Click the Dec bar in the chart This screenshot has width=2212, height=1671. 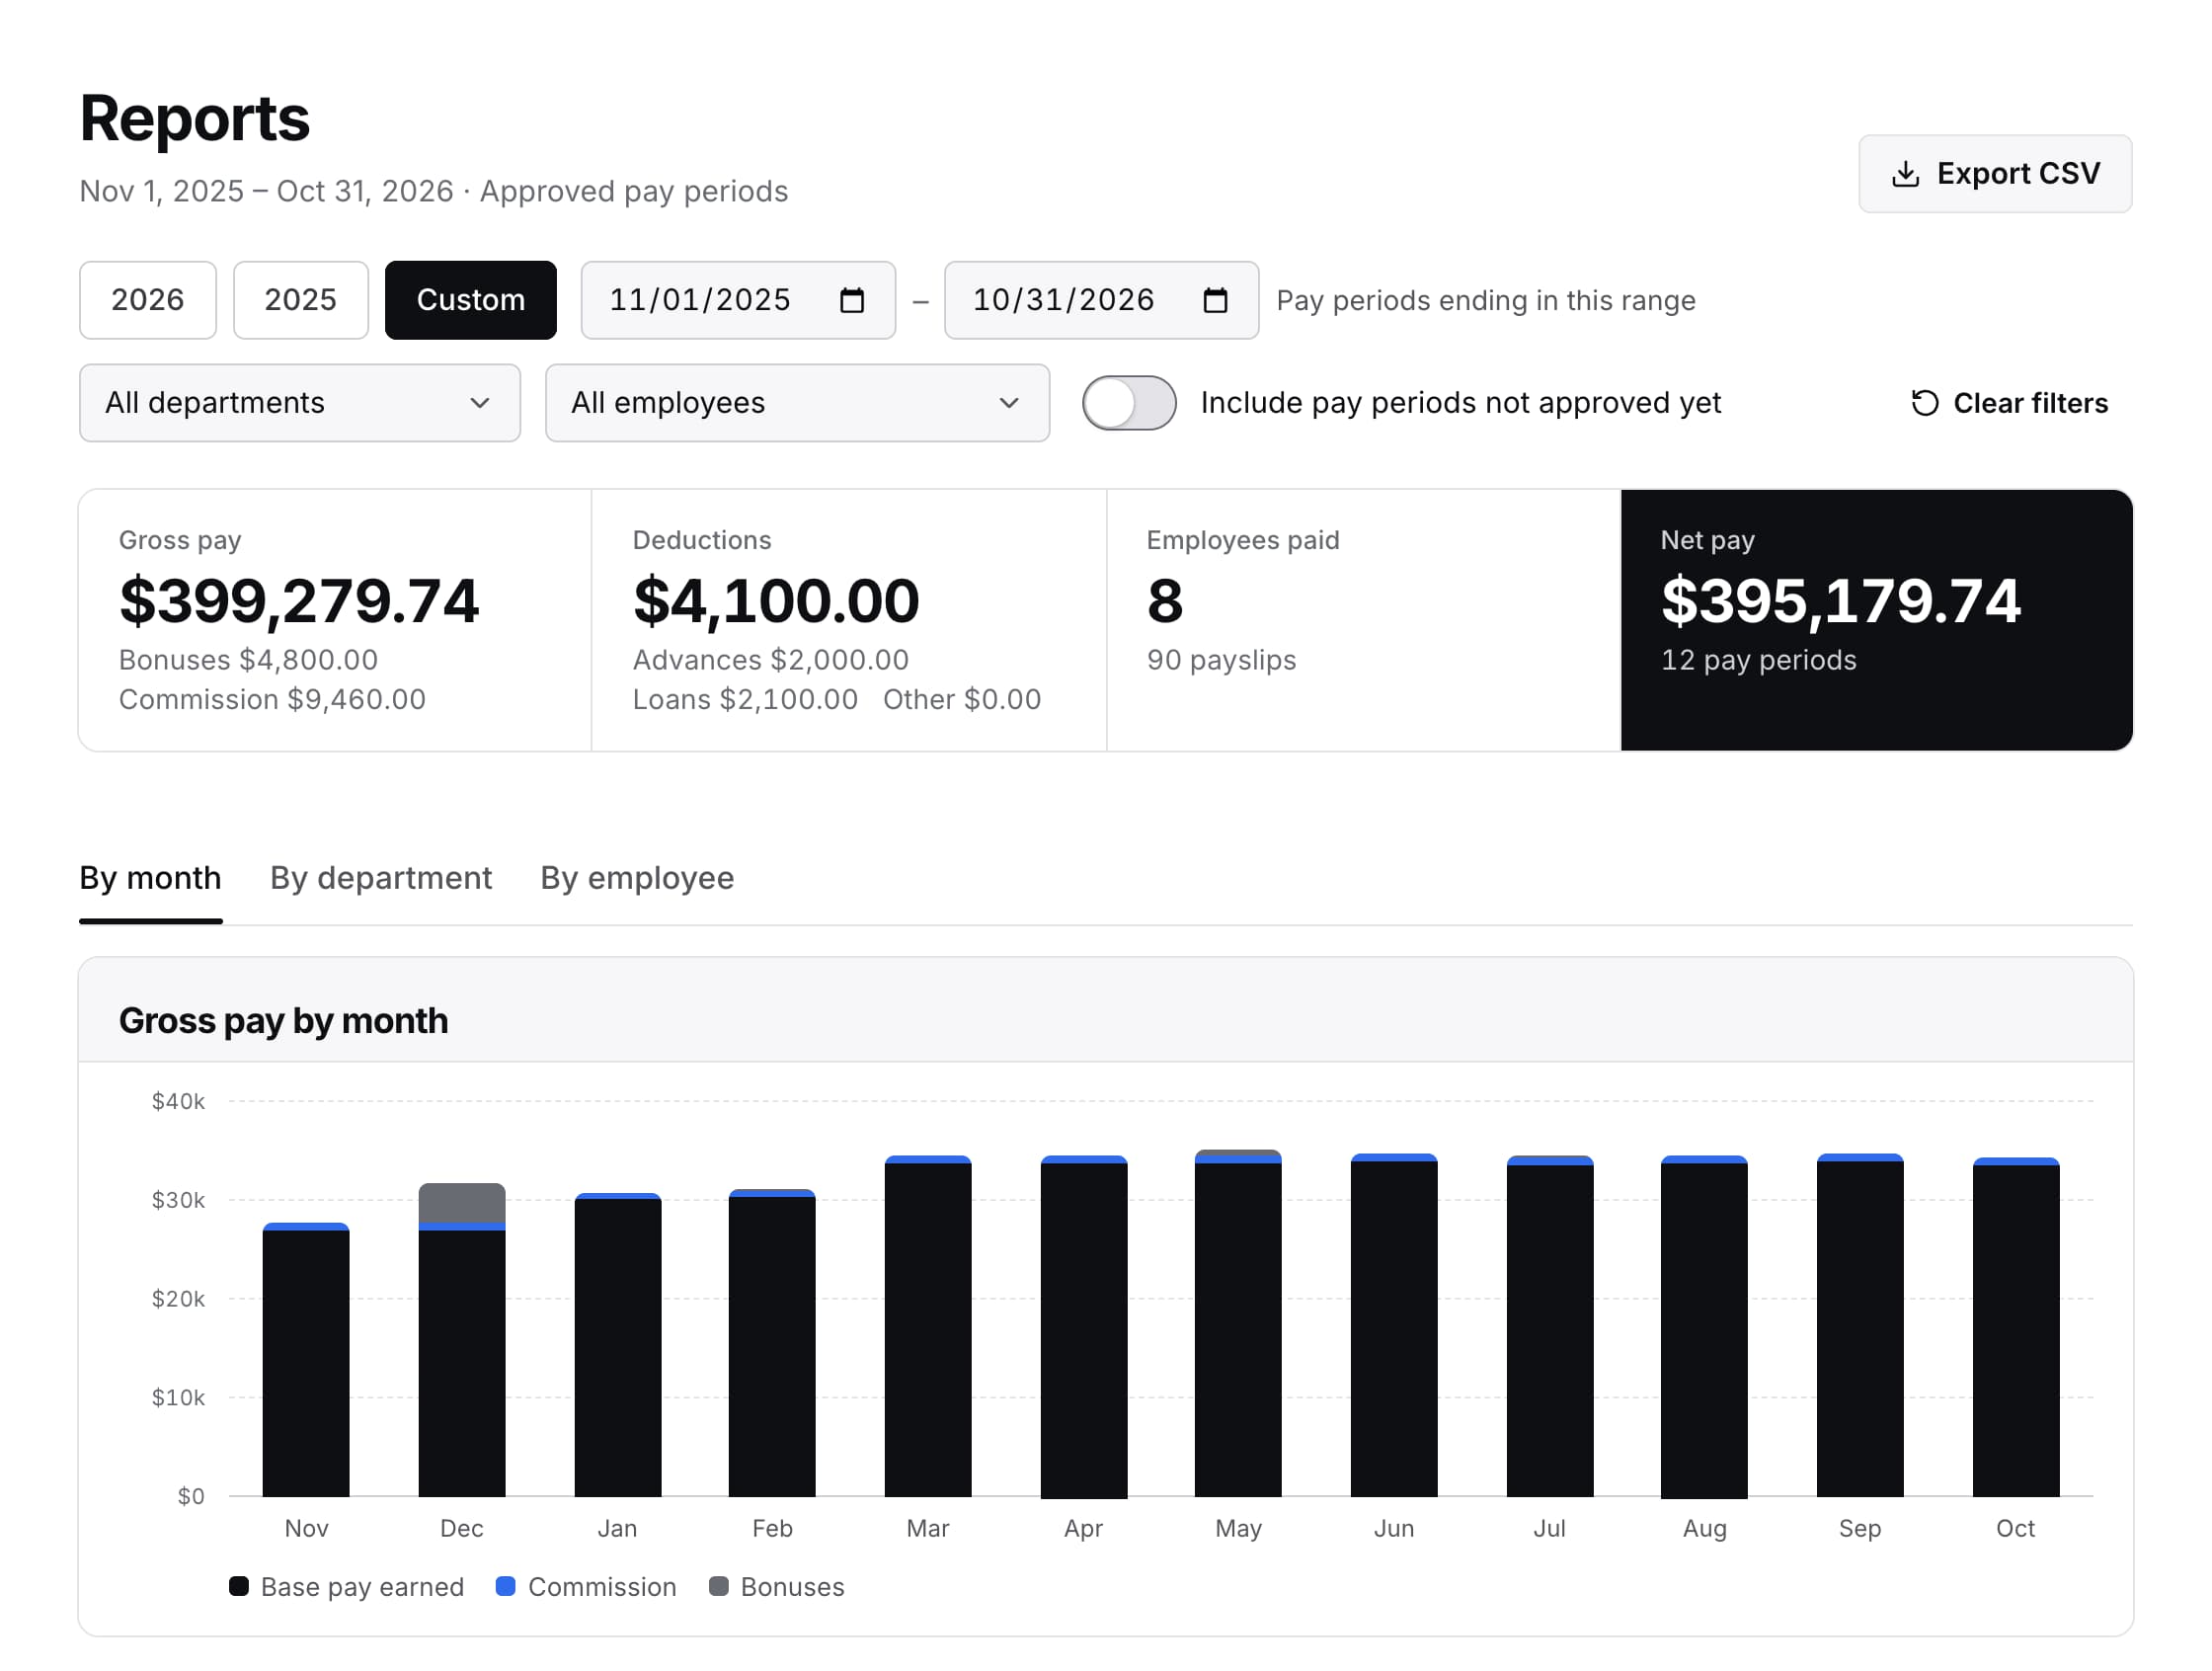[x=462, y=1340]
